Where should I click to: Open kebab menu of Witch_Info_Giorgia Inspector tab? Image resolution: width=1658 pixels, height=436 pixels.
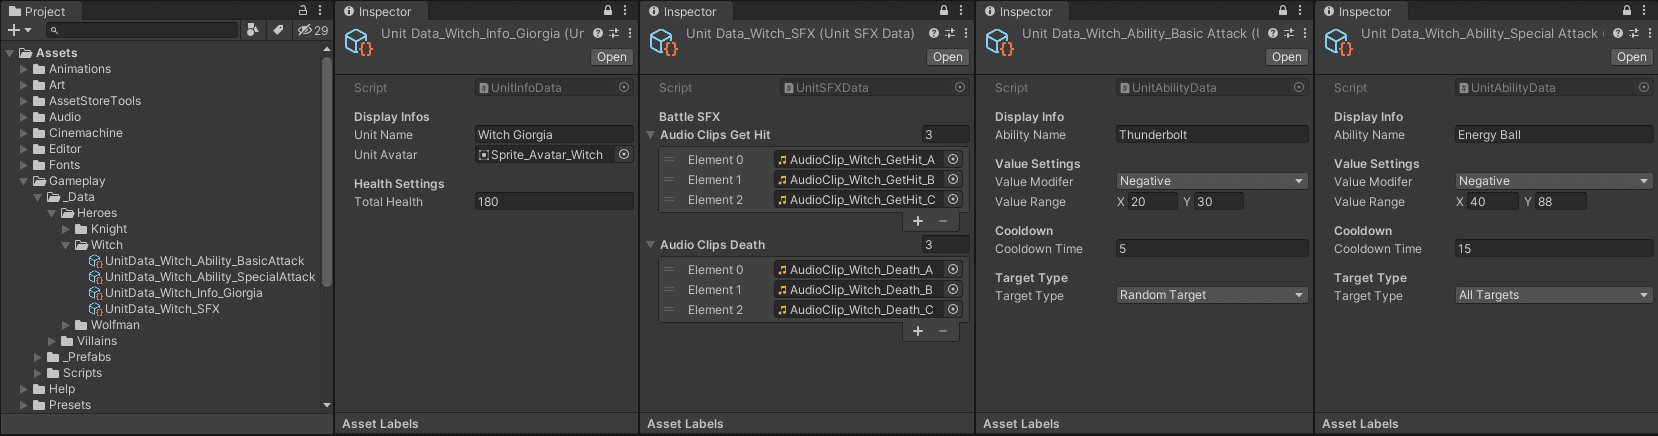point(625,10)
